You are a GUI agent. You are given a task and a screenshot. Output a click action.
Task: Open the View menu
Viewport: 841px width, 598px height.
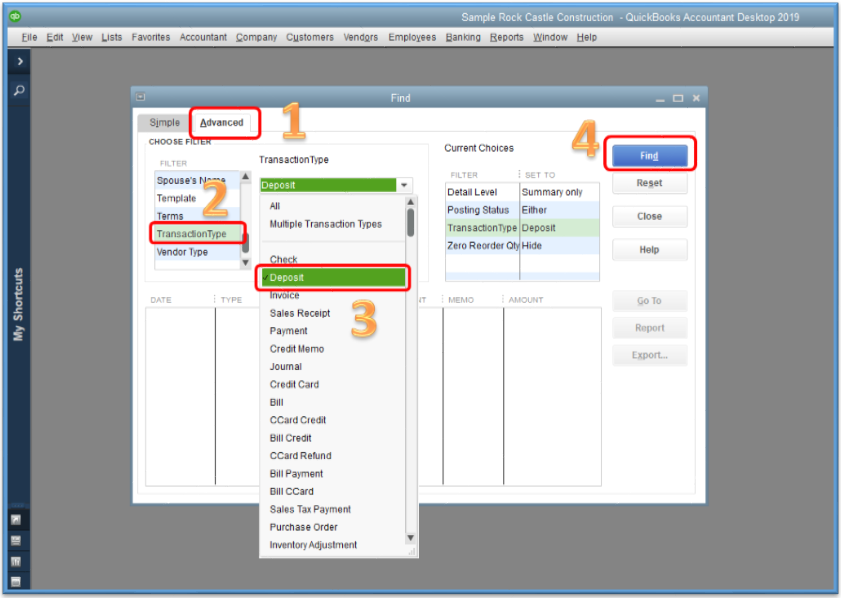82,37
